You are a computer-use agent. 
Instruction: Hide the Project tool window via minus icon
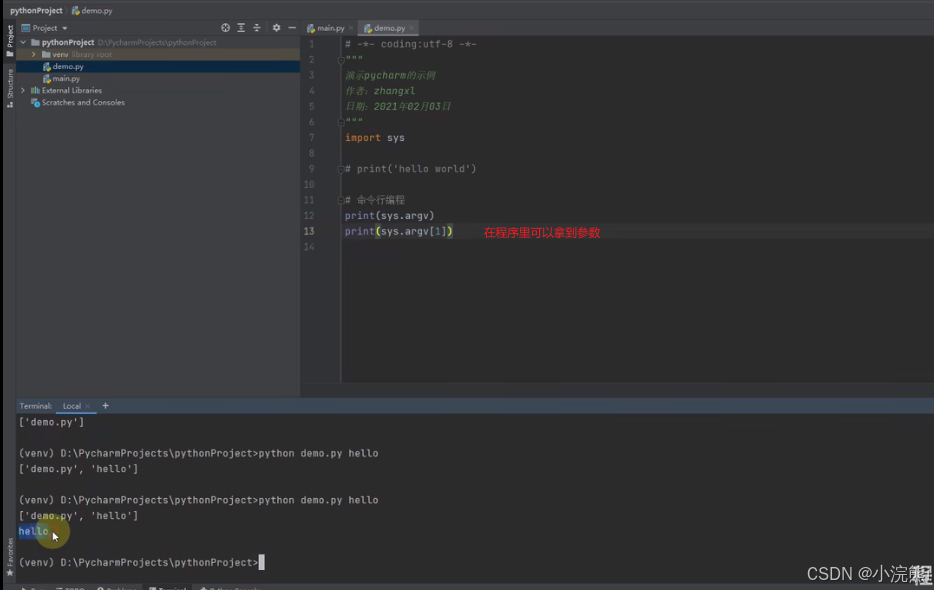(292, 27)
